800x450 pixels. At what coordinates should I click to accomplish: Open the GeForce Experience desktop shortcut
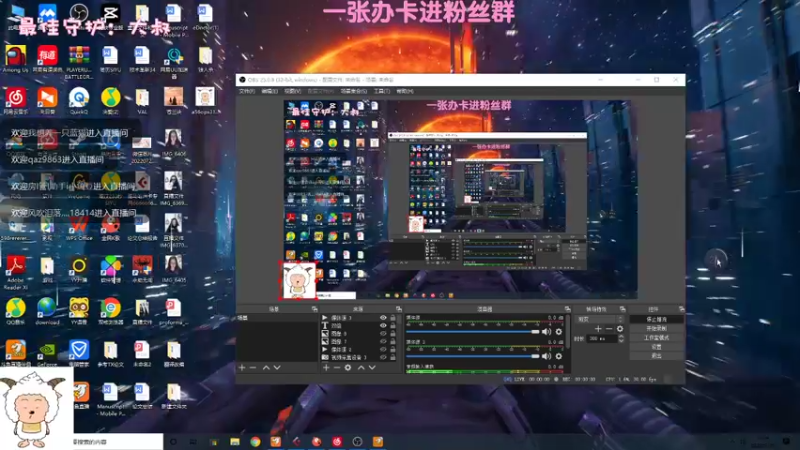47,351
